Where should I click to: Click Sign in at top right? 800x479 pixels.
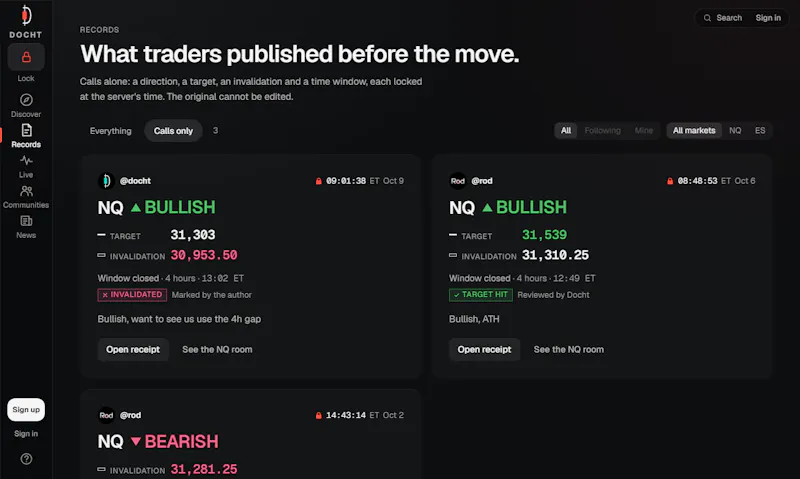click(768, 18)
